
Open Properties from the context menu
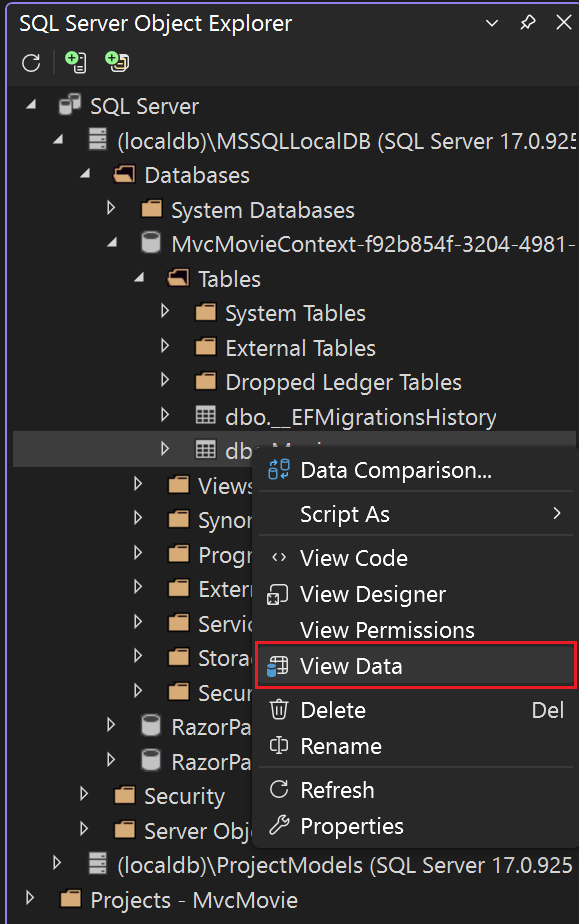coord(416,826)
